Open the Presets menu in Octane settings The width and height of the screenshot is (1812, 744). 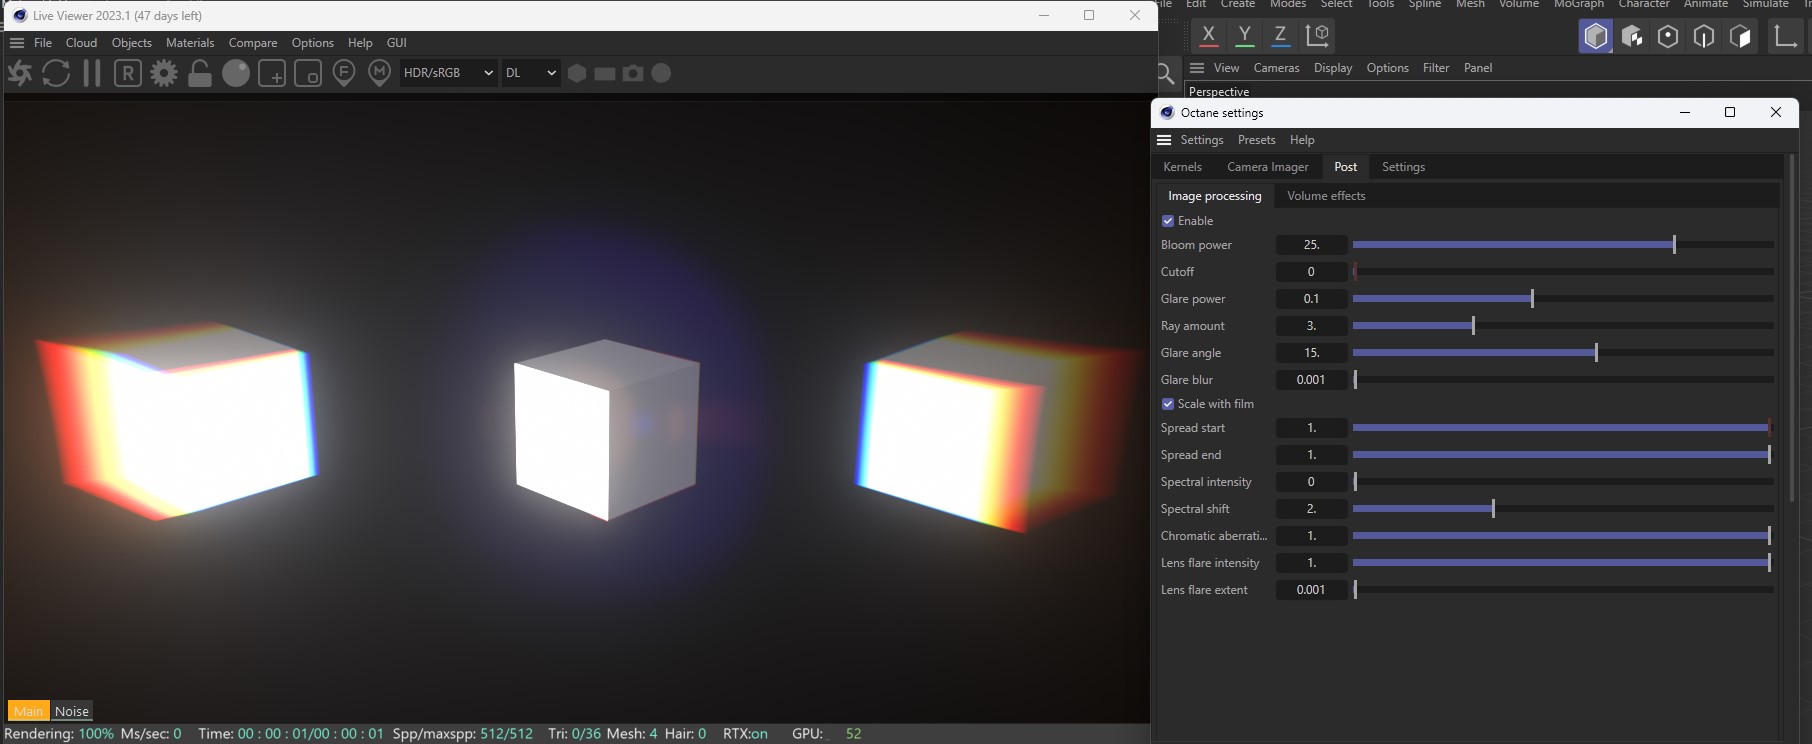click(x=1256, y=140)
